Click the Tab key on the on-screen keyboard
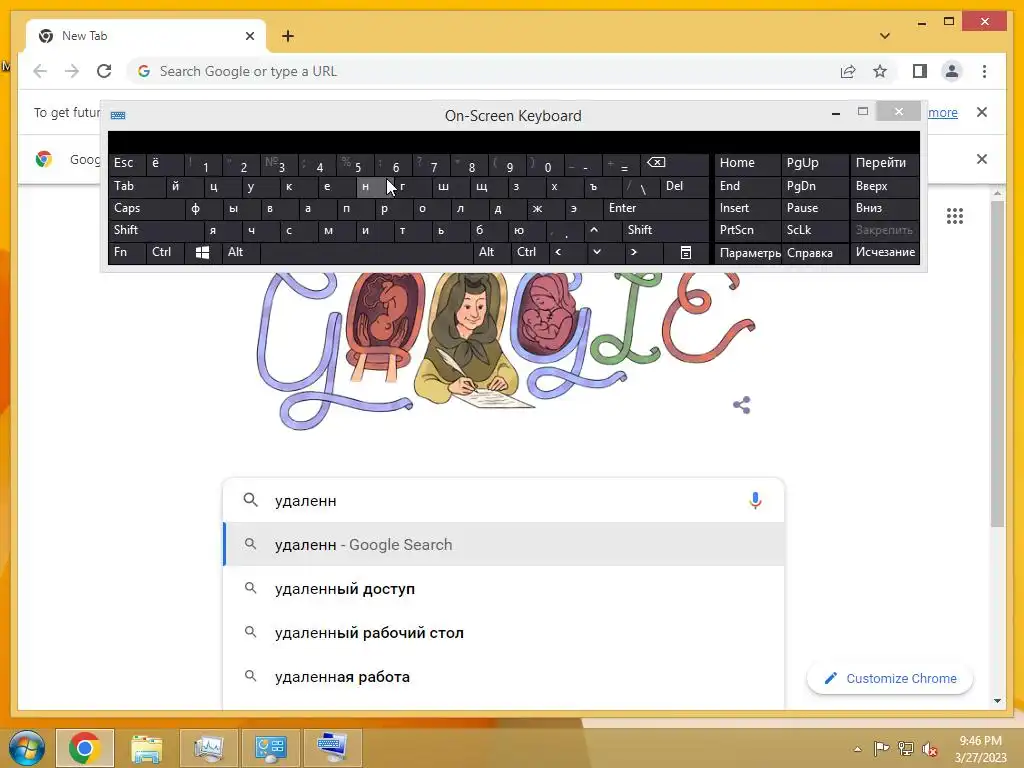The image size is (1024, 768). pyautogui.click(x=137, y=186)
